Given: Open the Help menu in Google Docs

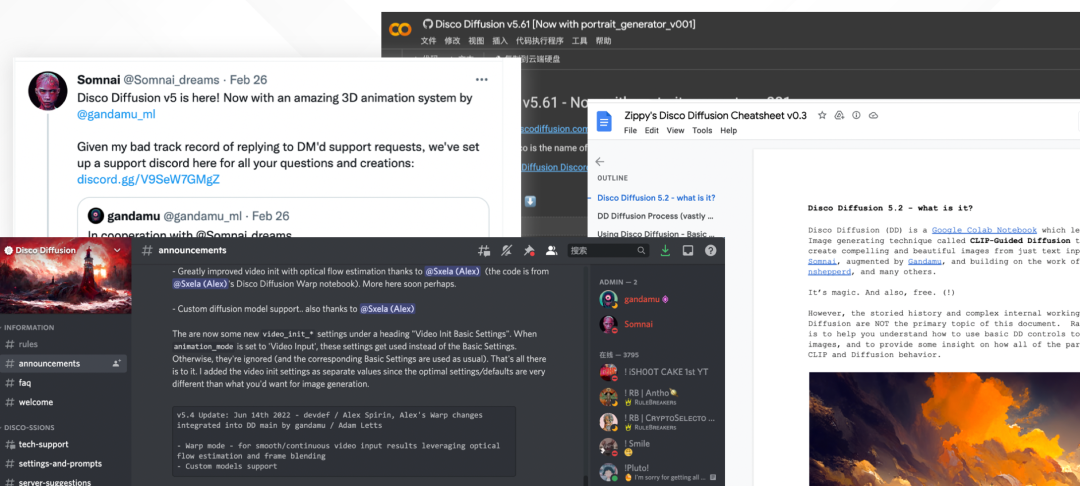Looking at the screenshot, I should click(x=728, y=130).
